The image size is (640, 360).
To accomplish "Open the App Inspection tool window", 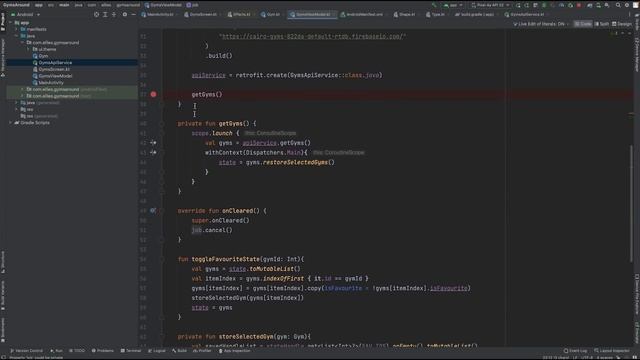I will tap(235, 351).
